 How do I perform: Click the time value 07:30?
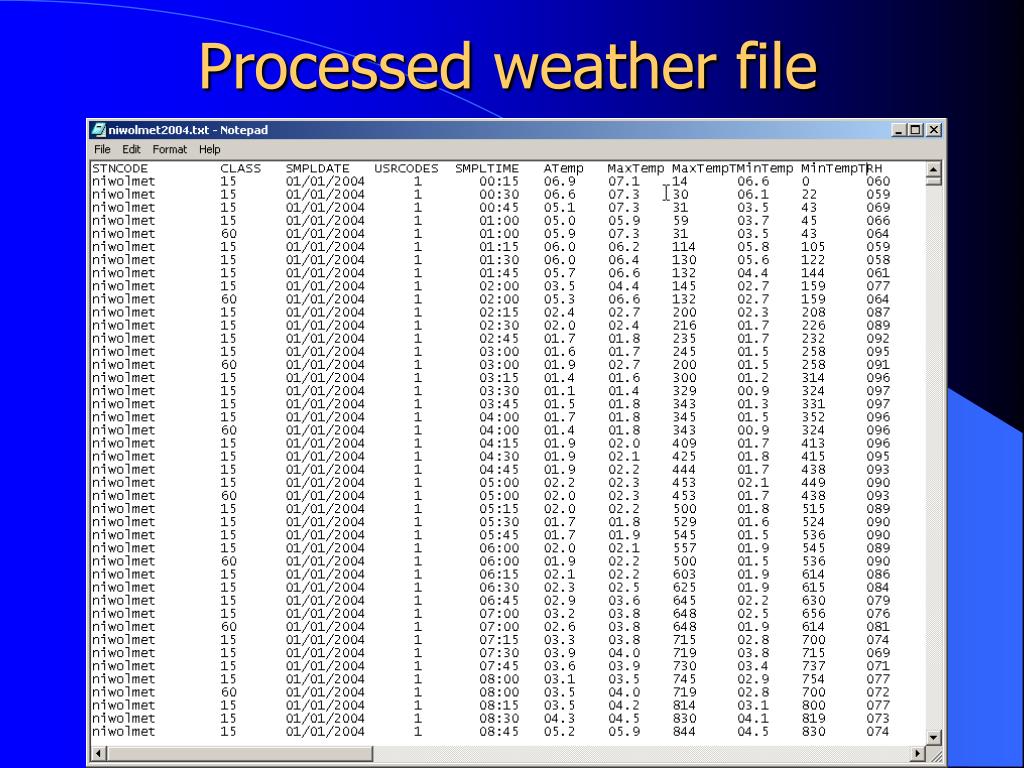click(499, 653)
